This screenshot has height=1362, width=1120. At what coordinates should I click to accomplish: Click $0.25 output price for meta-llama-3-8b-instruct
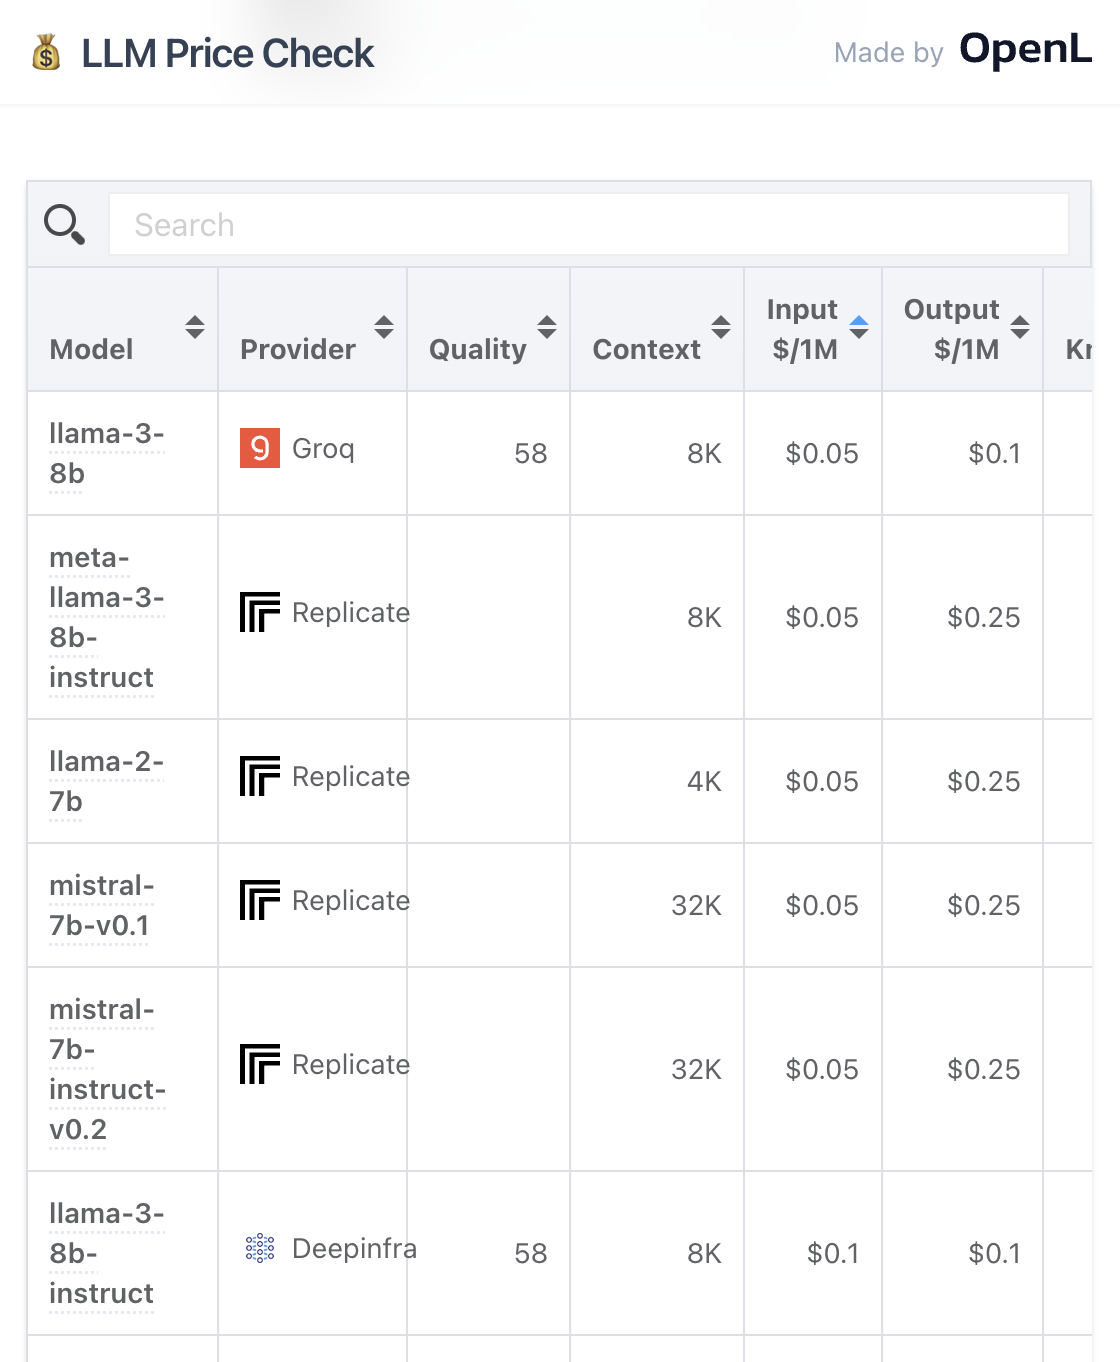984,617
